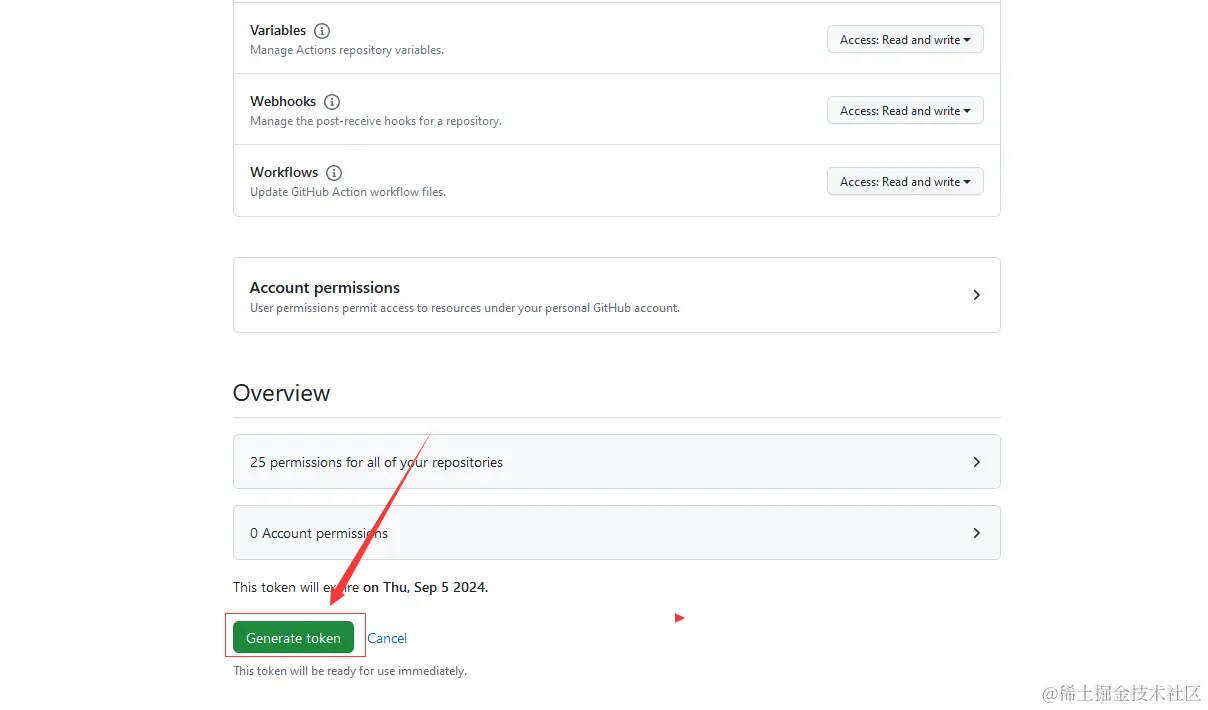Click 'Manage the post-receive hooks' description

tap(376, 121)
